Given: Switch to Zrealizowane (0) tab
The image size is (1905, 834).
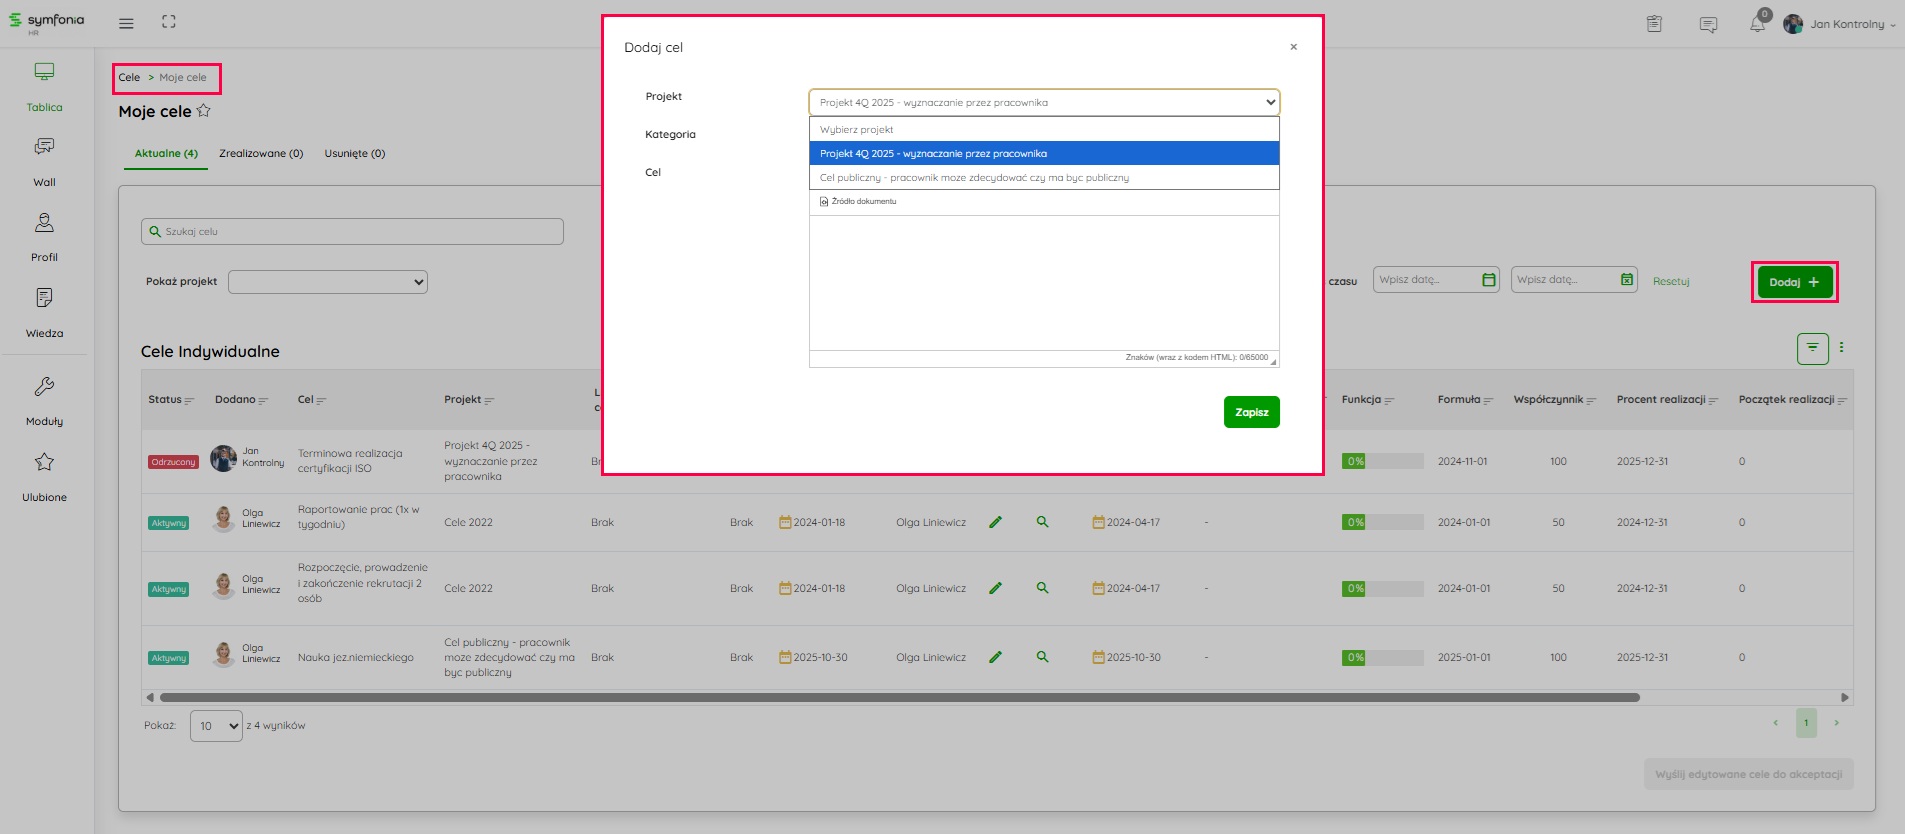Looking at the screenshot, I should [x=261, y=154].
